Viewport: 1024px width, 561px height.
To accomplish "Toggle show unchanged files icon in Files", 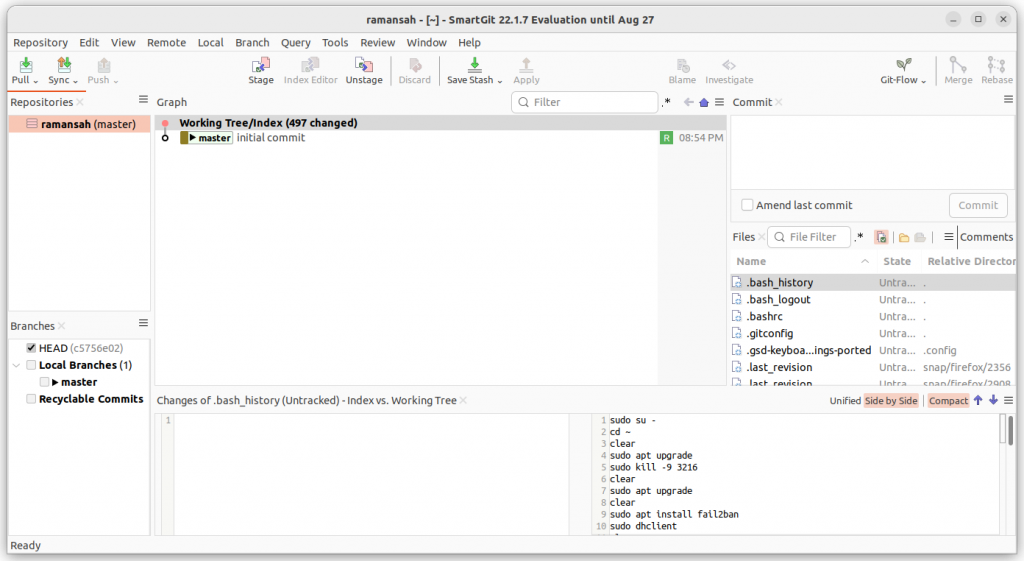I will coord(881,237).
